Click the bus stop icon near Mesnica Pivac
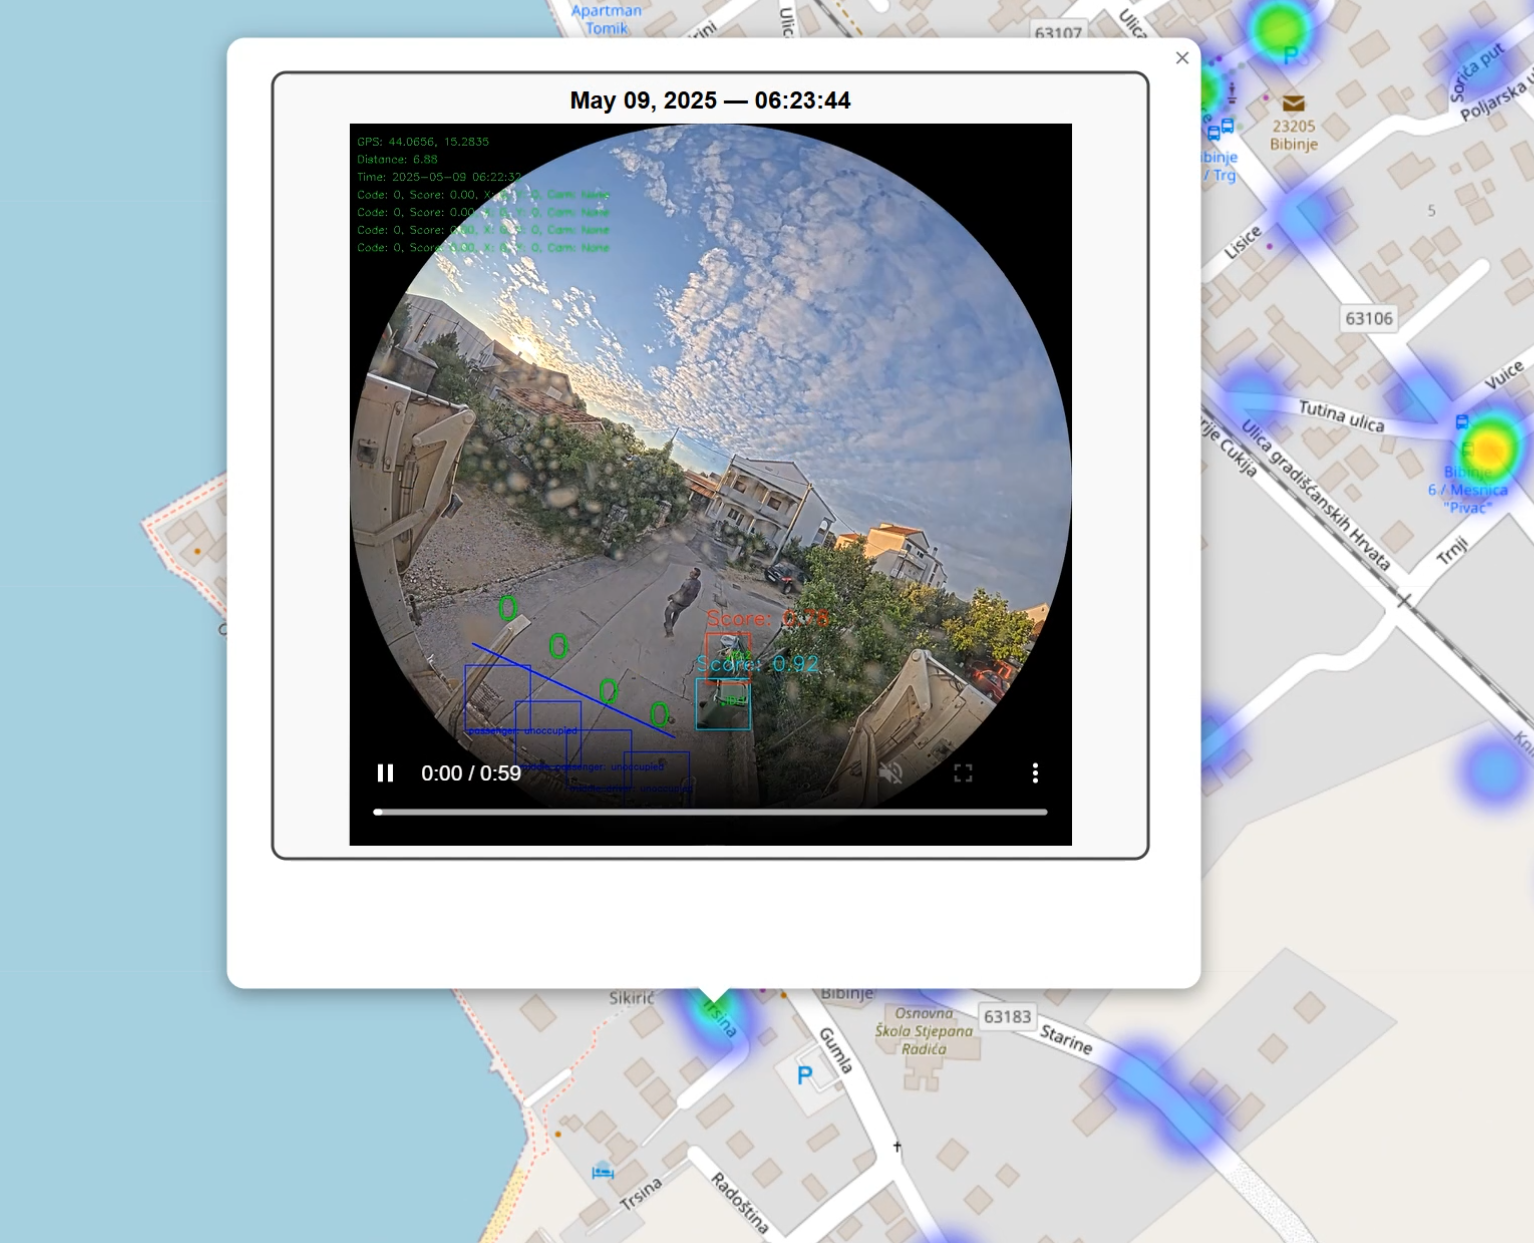The width and height of the screenshot is (1534, 1243). pos(1462,422)
